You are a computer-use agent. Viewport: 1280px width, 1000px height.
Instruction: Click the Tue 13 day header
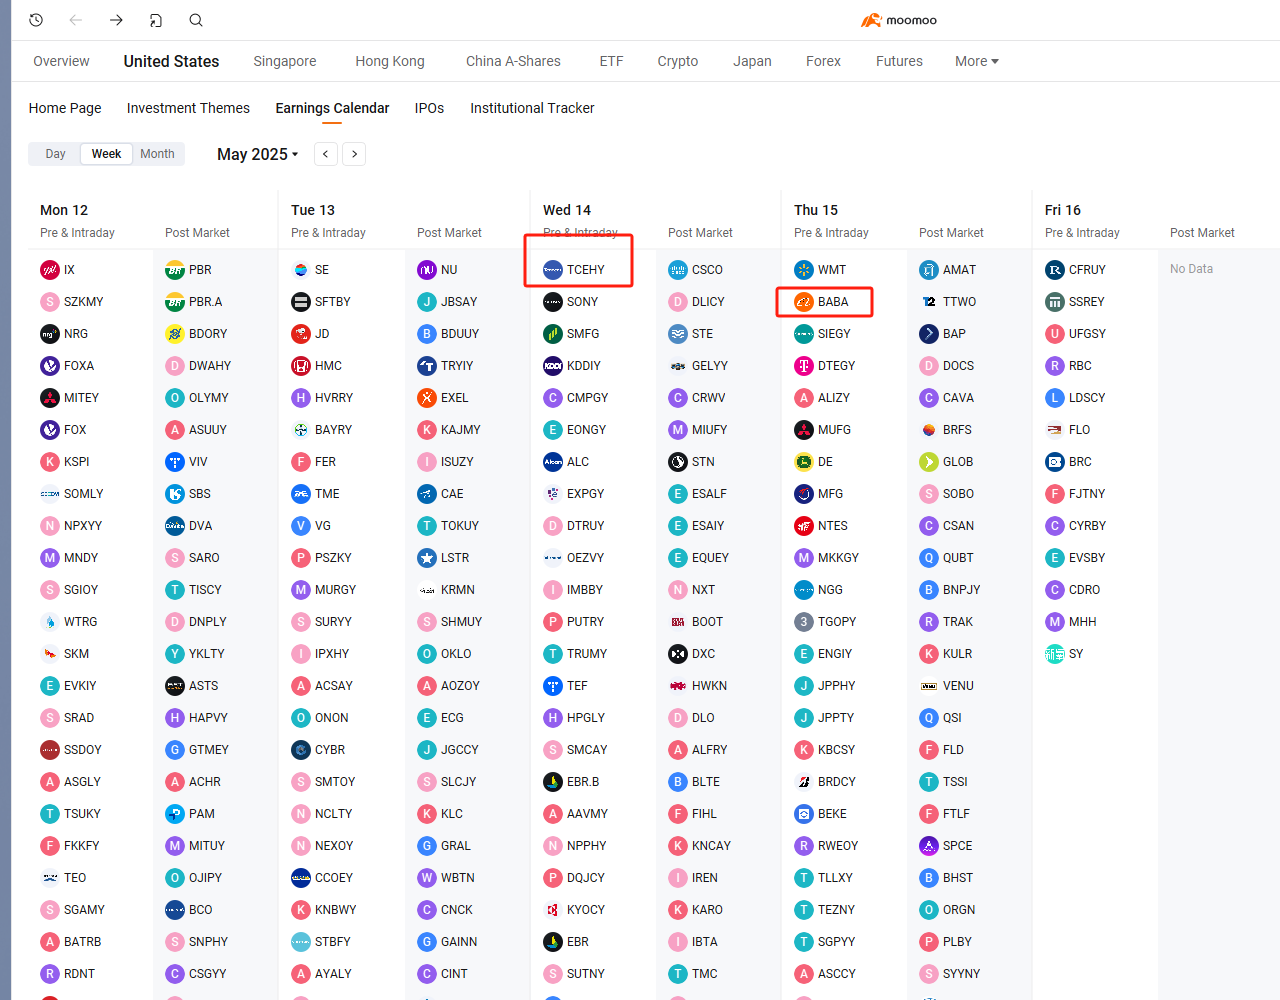(313, 210)
